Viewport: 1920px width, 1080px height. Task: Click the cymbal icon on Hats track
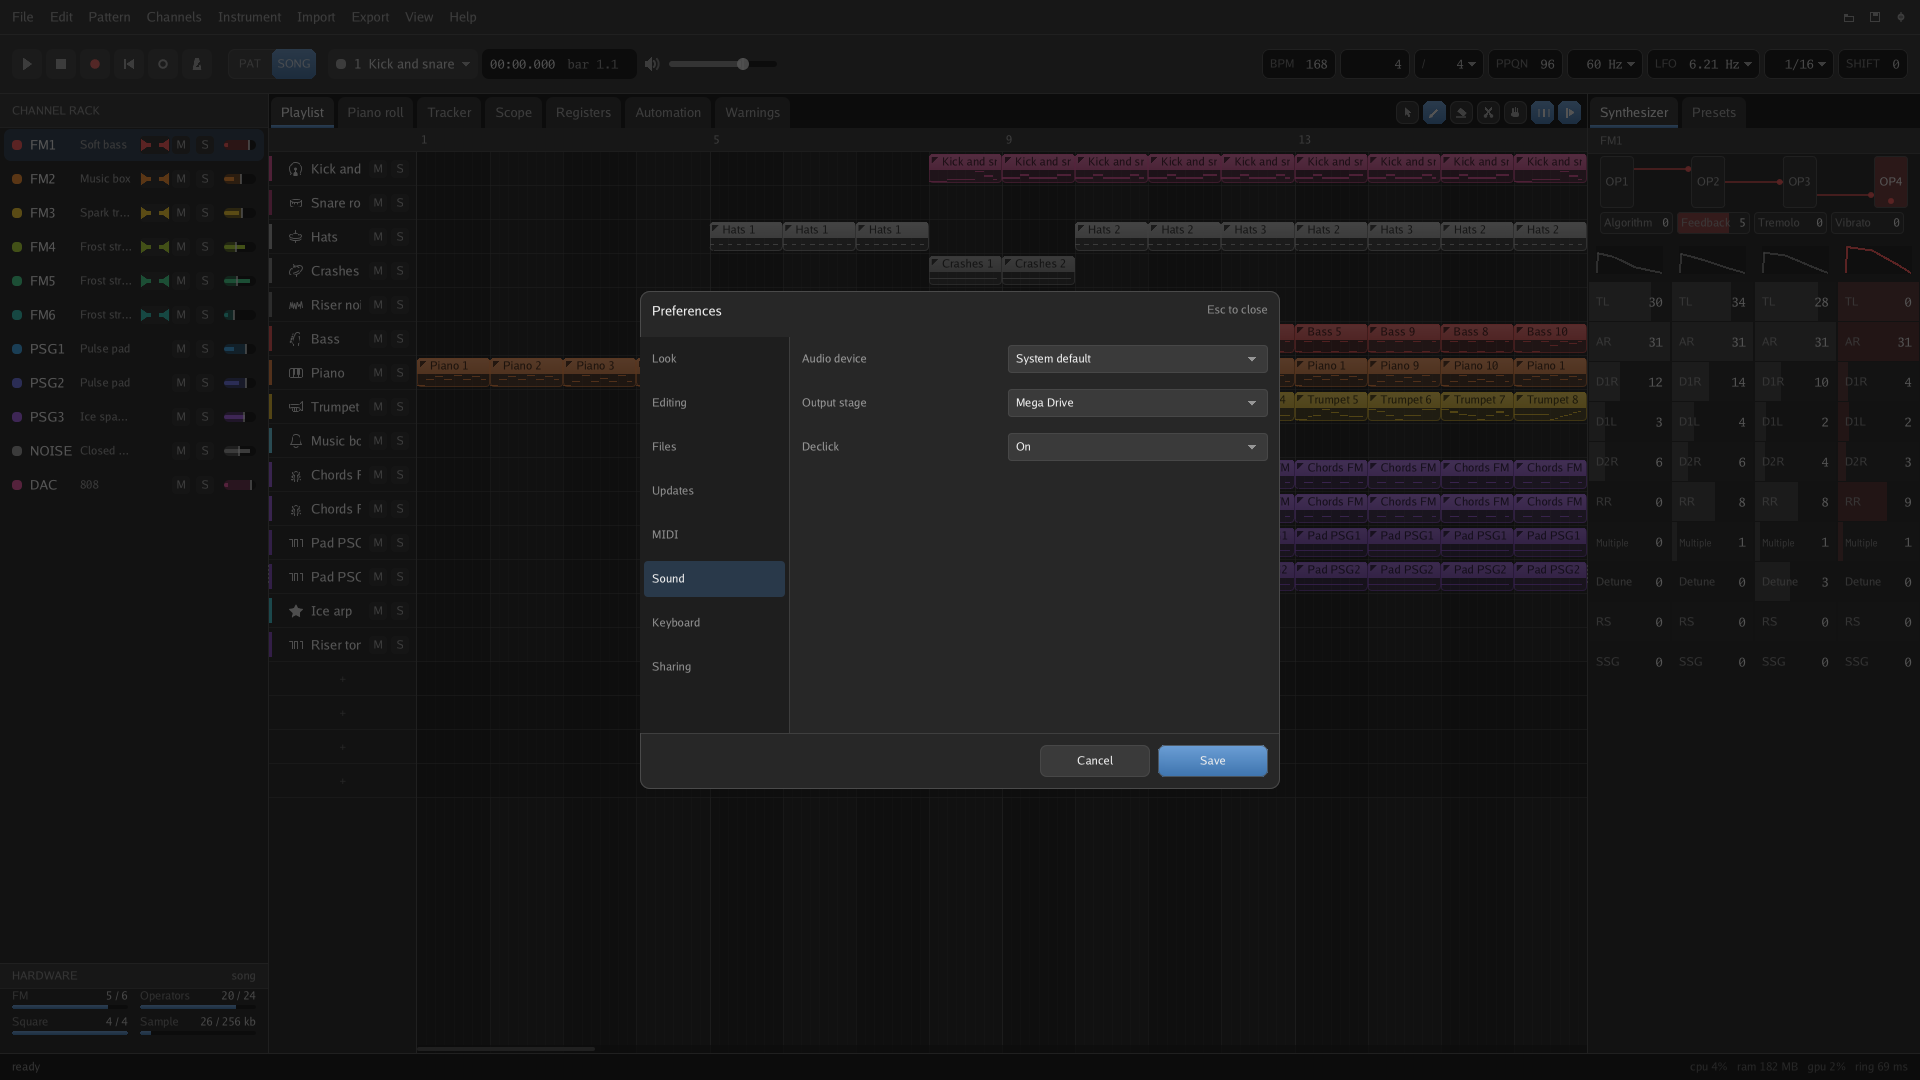296,237
